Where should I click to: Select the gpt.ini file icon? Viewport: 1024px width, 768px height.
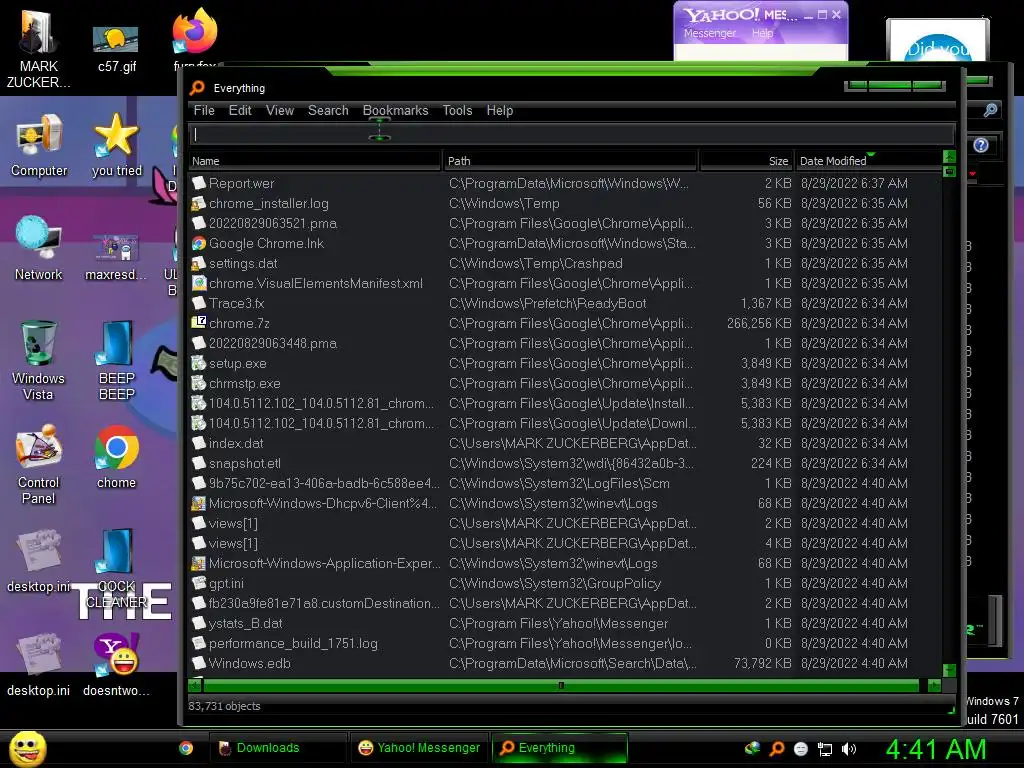pos(199,583)
